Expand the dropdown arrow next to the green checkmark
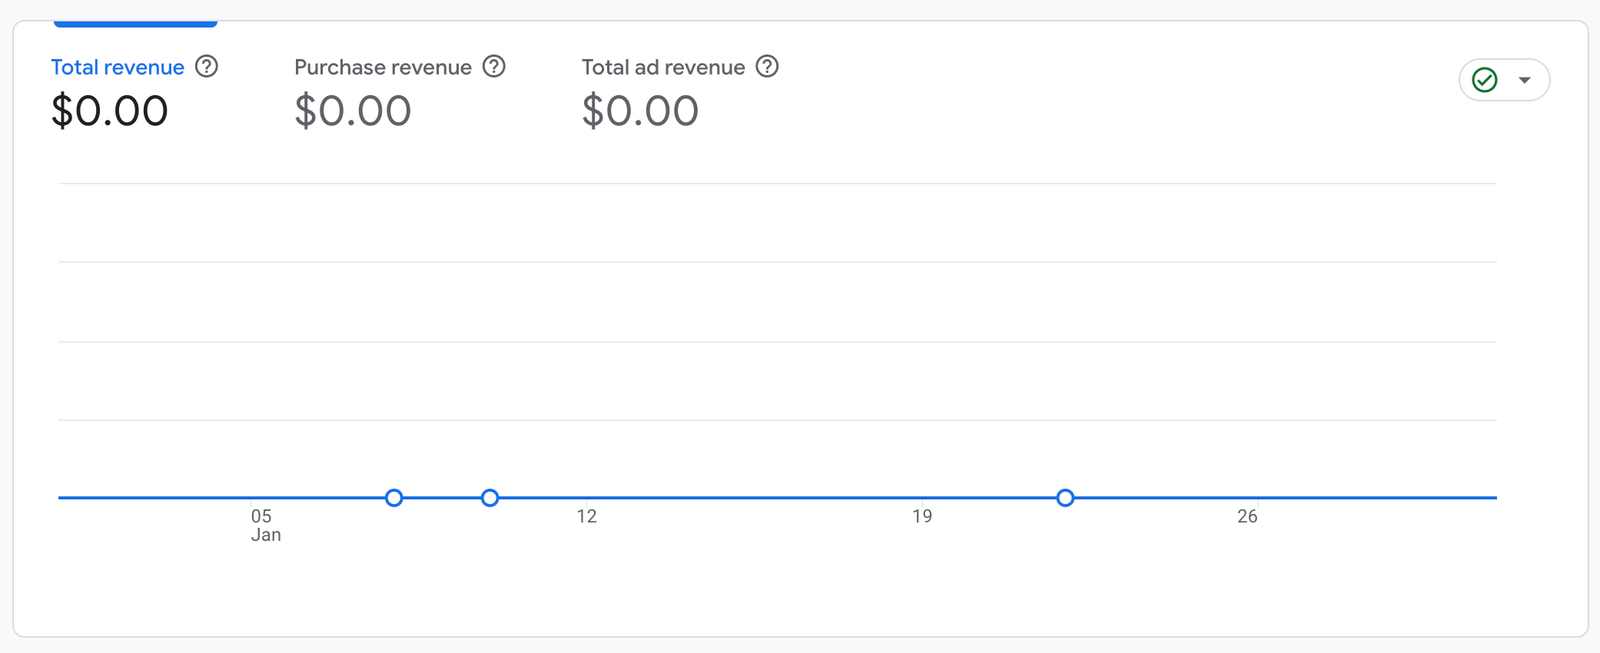Viewport: 1600px width, 653px height. (1524, 80)
